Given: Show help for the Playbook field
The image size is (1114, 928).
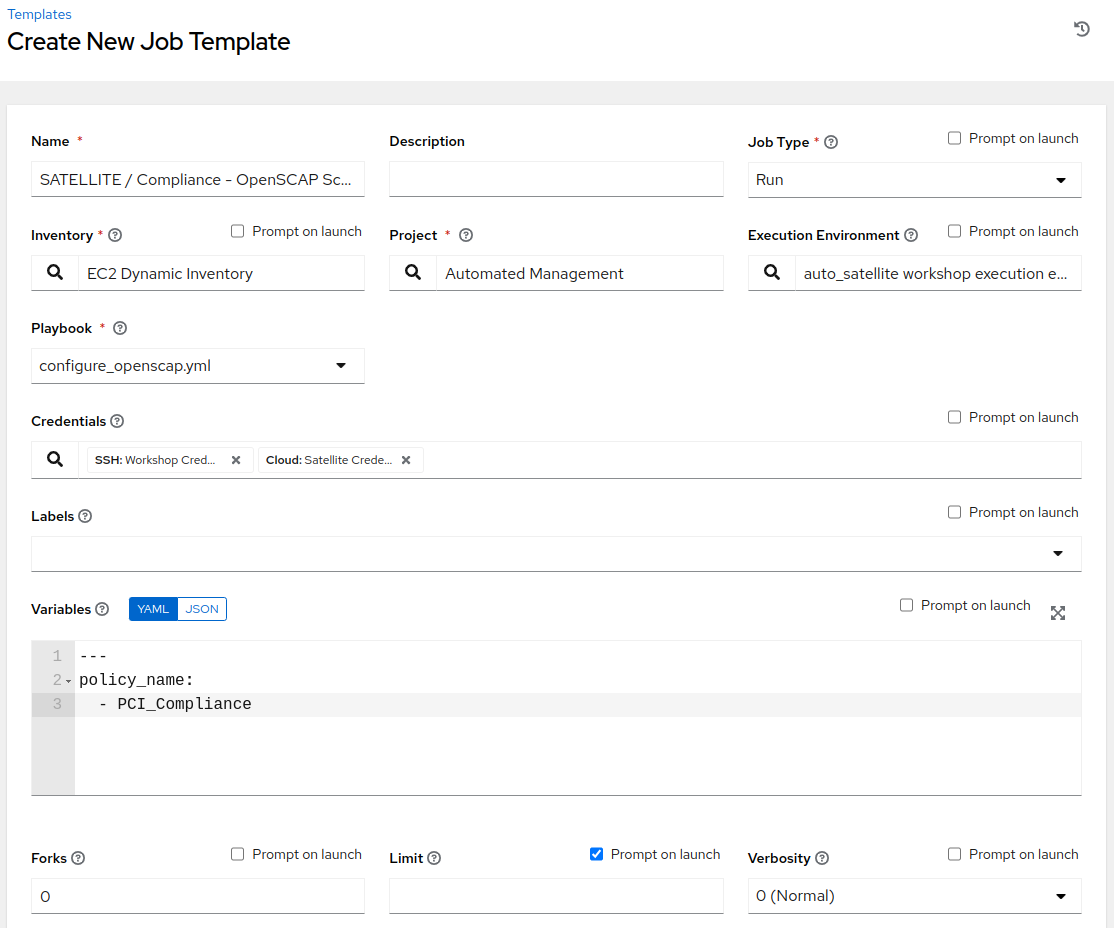Looking at the screenshot, I should 120,328.
